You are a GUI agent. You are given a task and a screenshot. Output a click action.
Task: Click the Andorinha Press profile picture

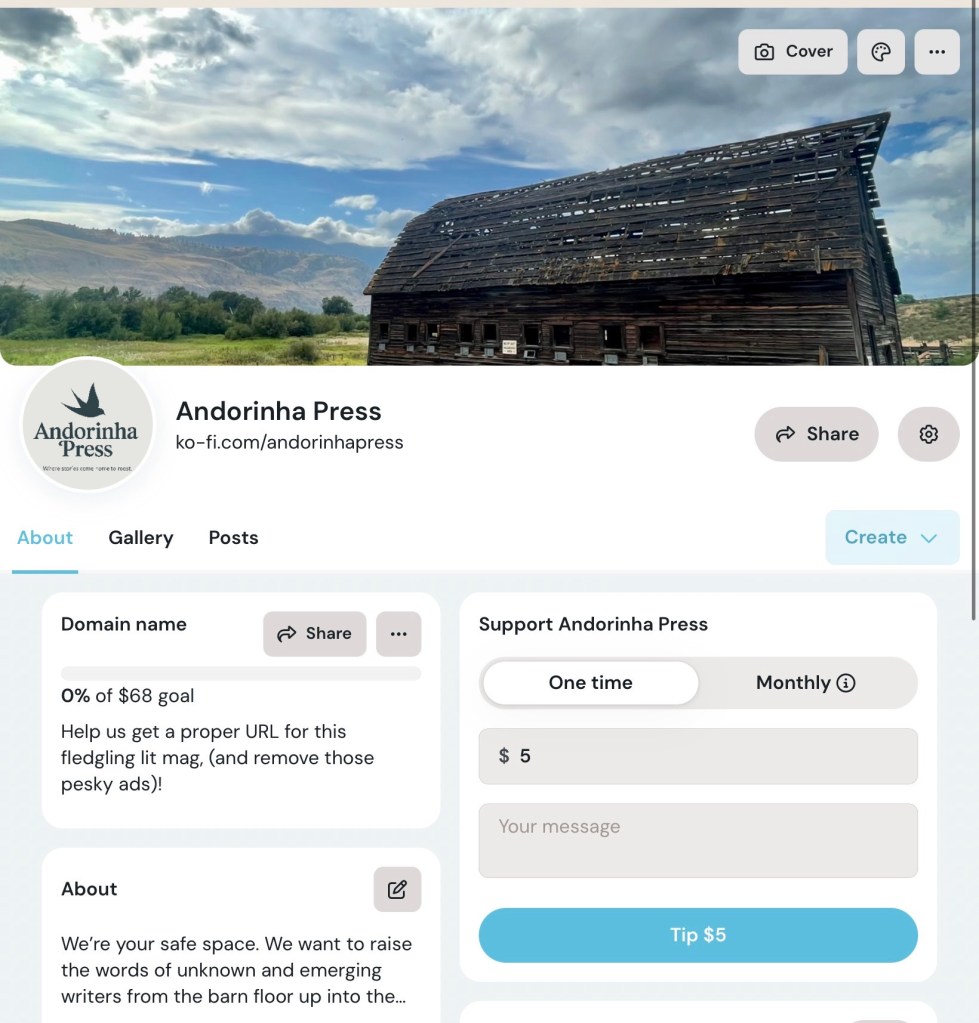click(x=87, y=425)
